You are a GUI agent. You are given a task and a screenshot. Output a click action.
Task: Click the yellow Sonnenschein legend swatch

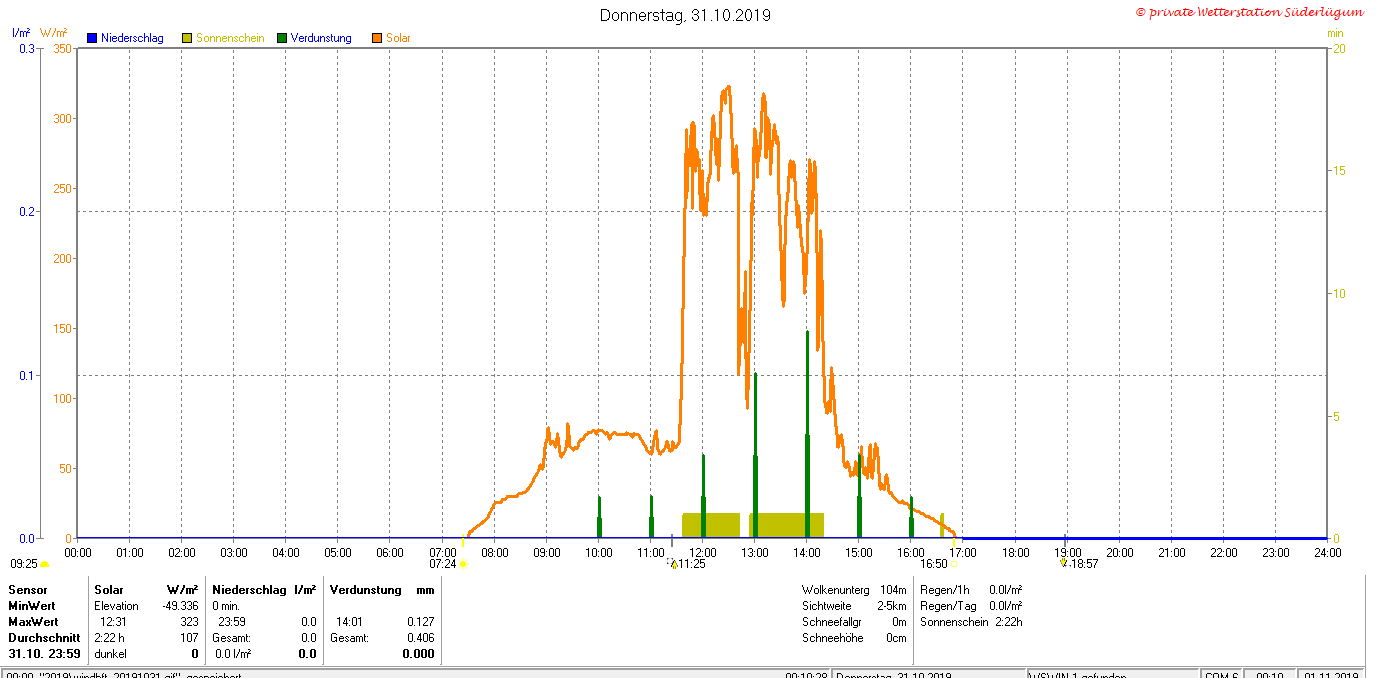coord(187,38)
